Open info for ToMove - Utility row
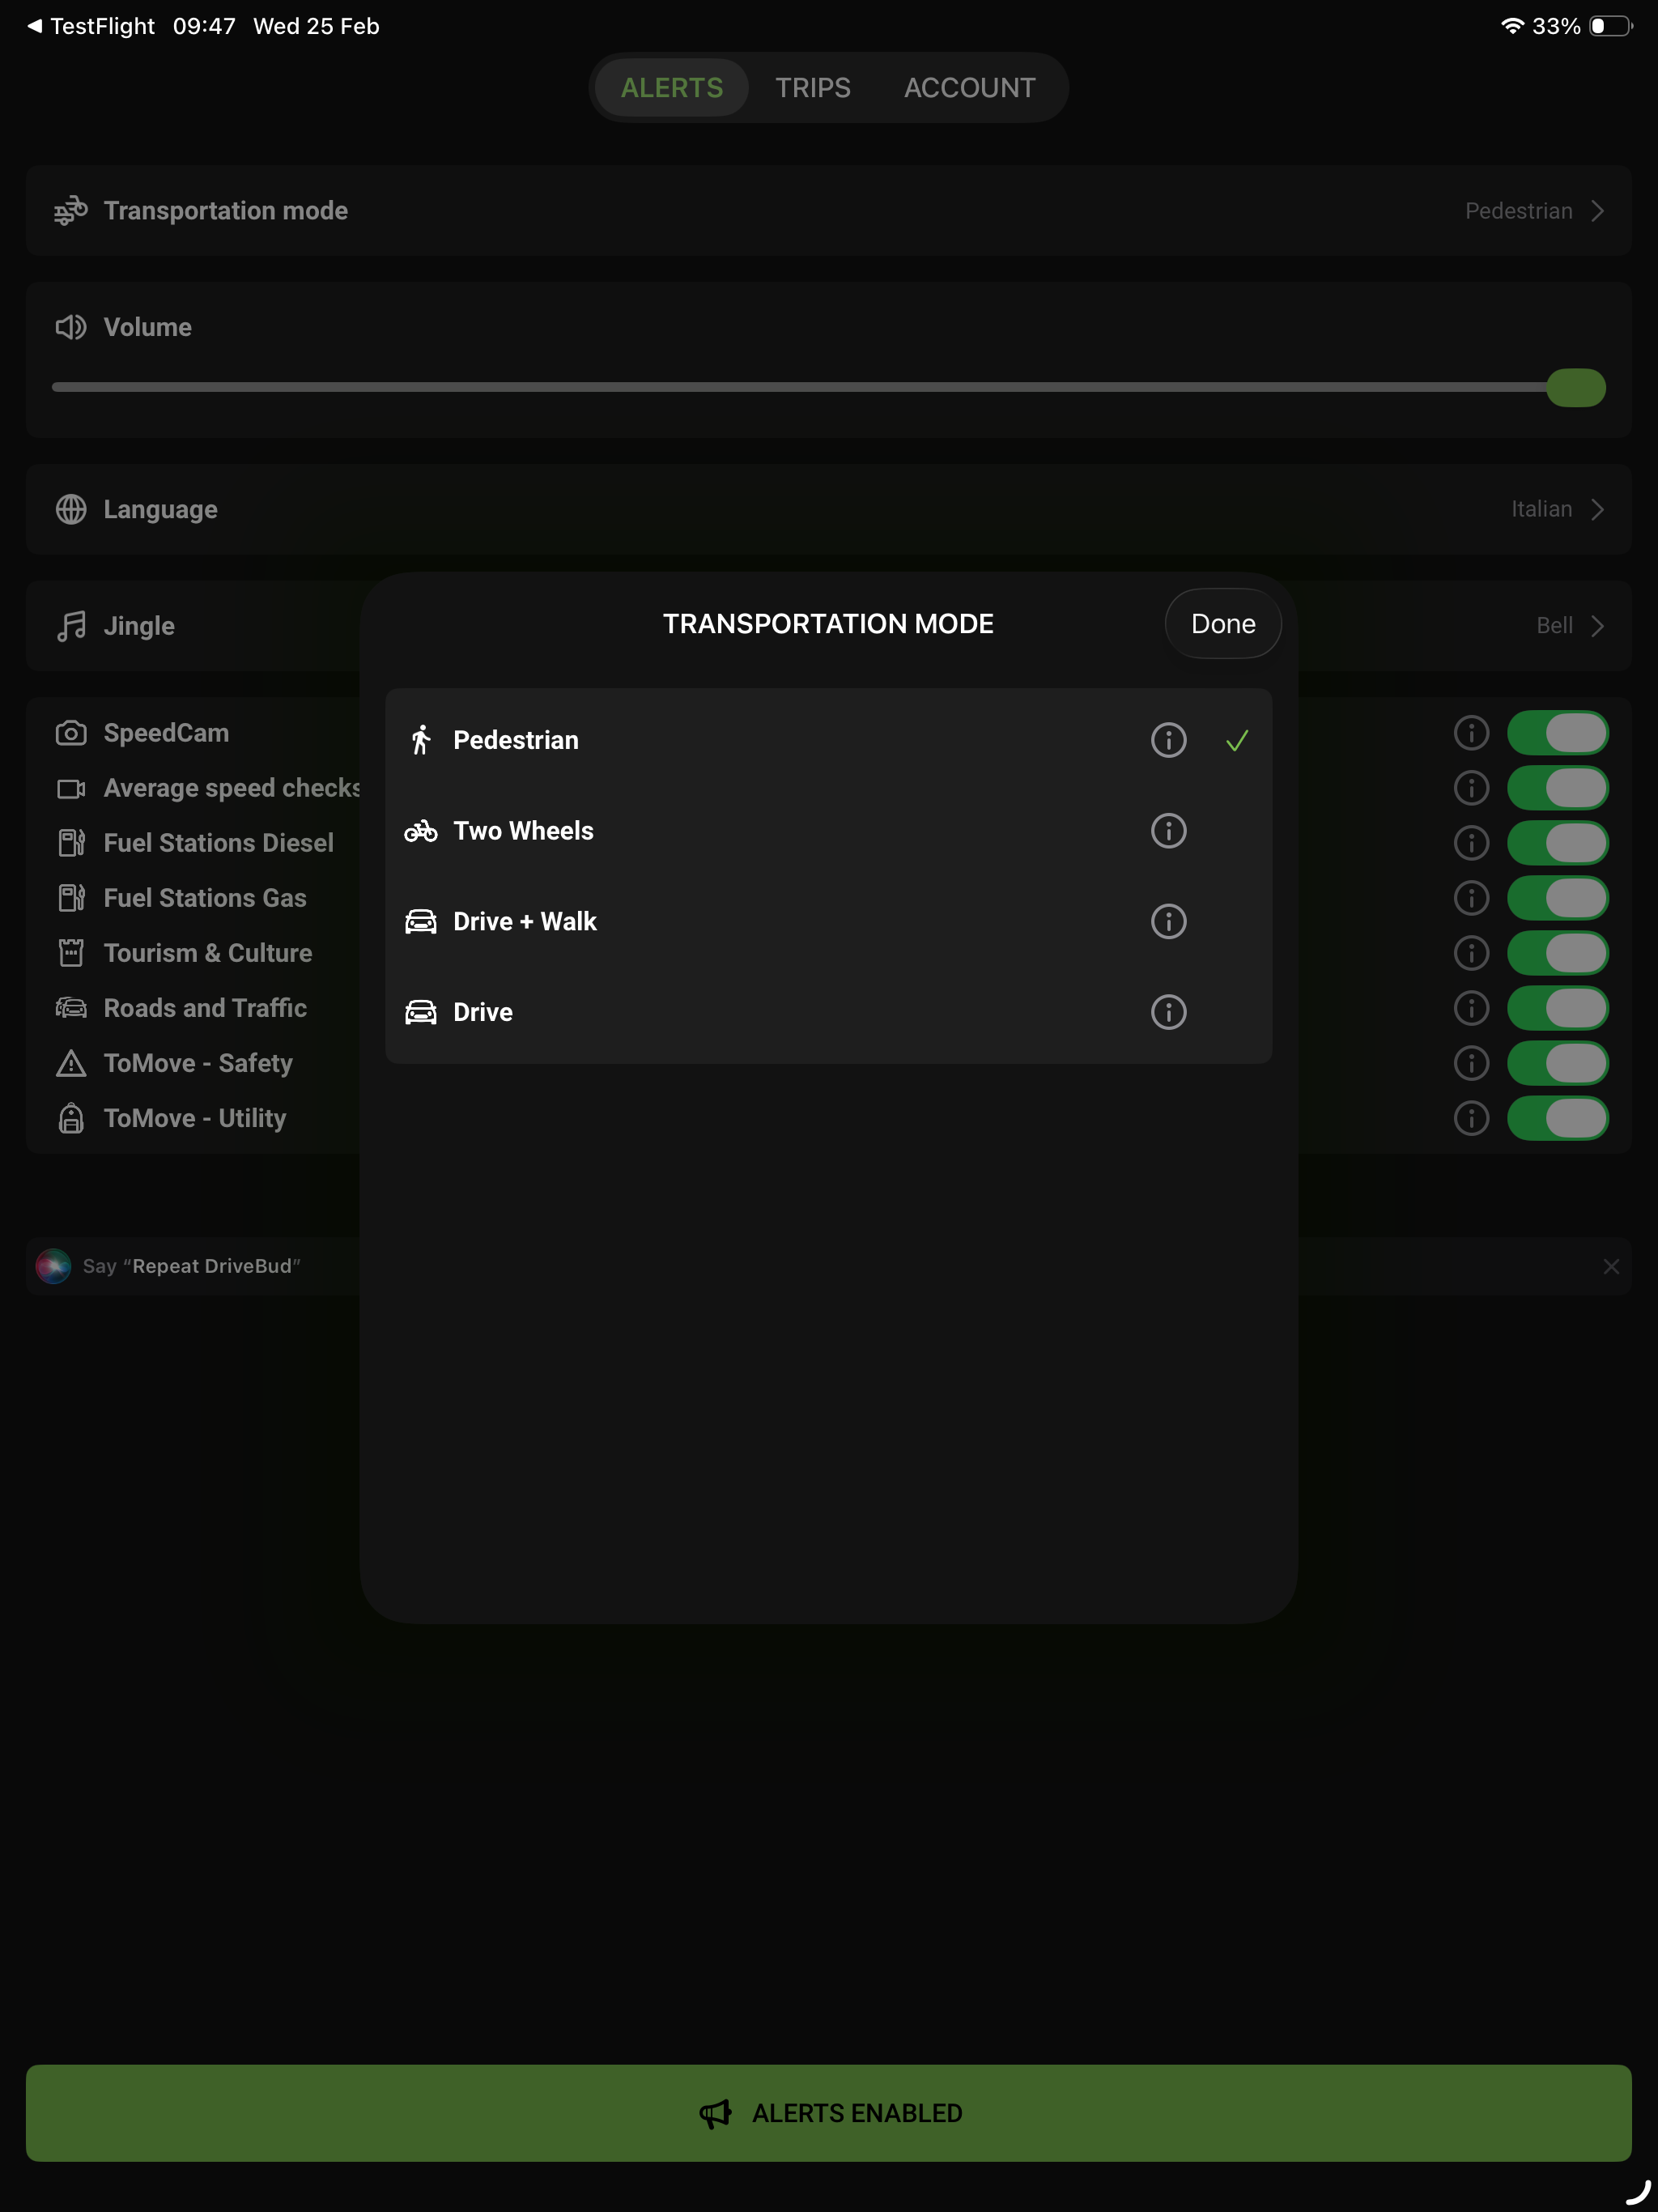The height and width of the screenshot is (2212, 1658). pyautogui.click(x=1471, y=1118)
